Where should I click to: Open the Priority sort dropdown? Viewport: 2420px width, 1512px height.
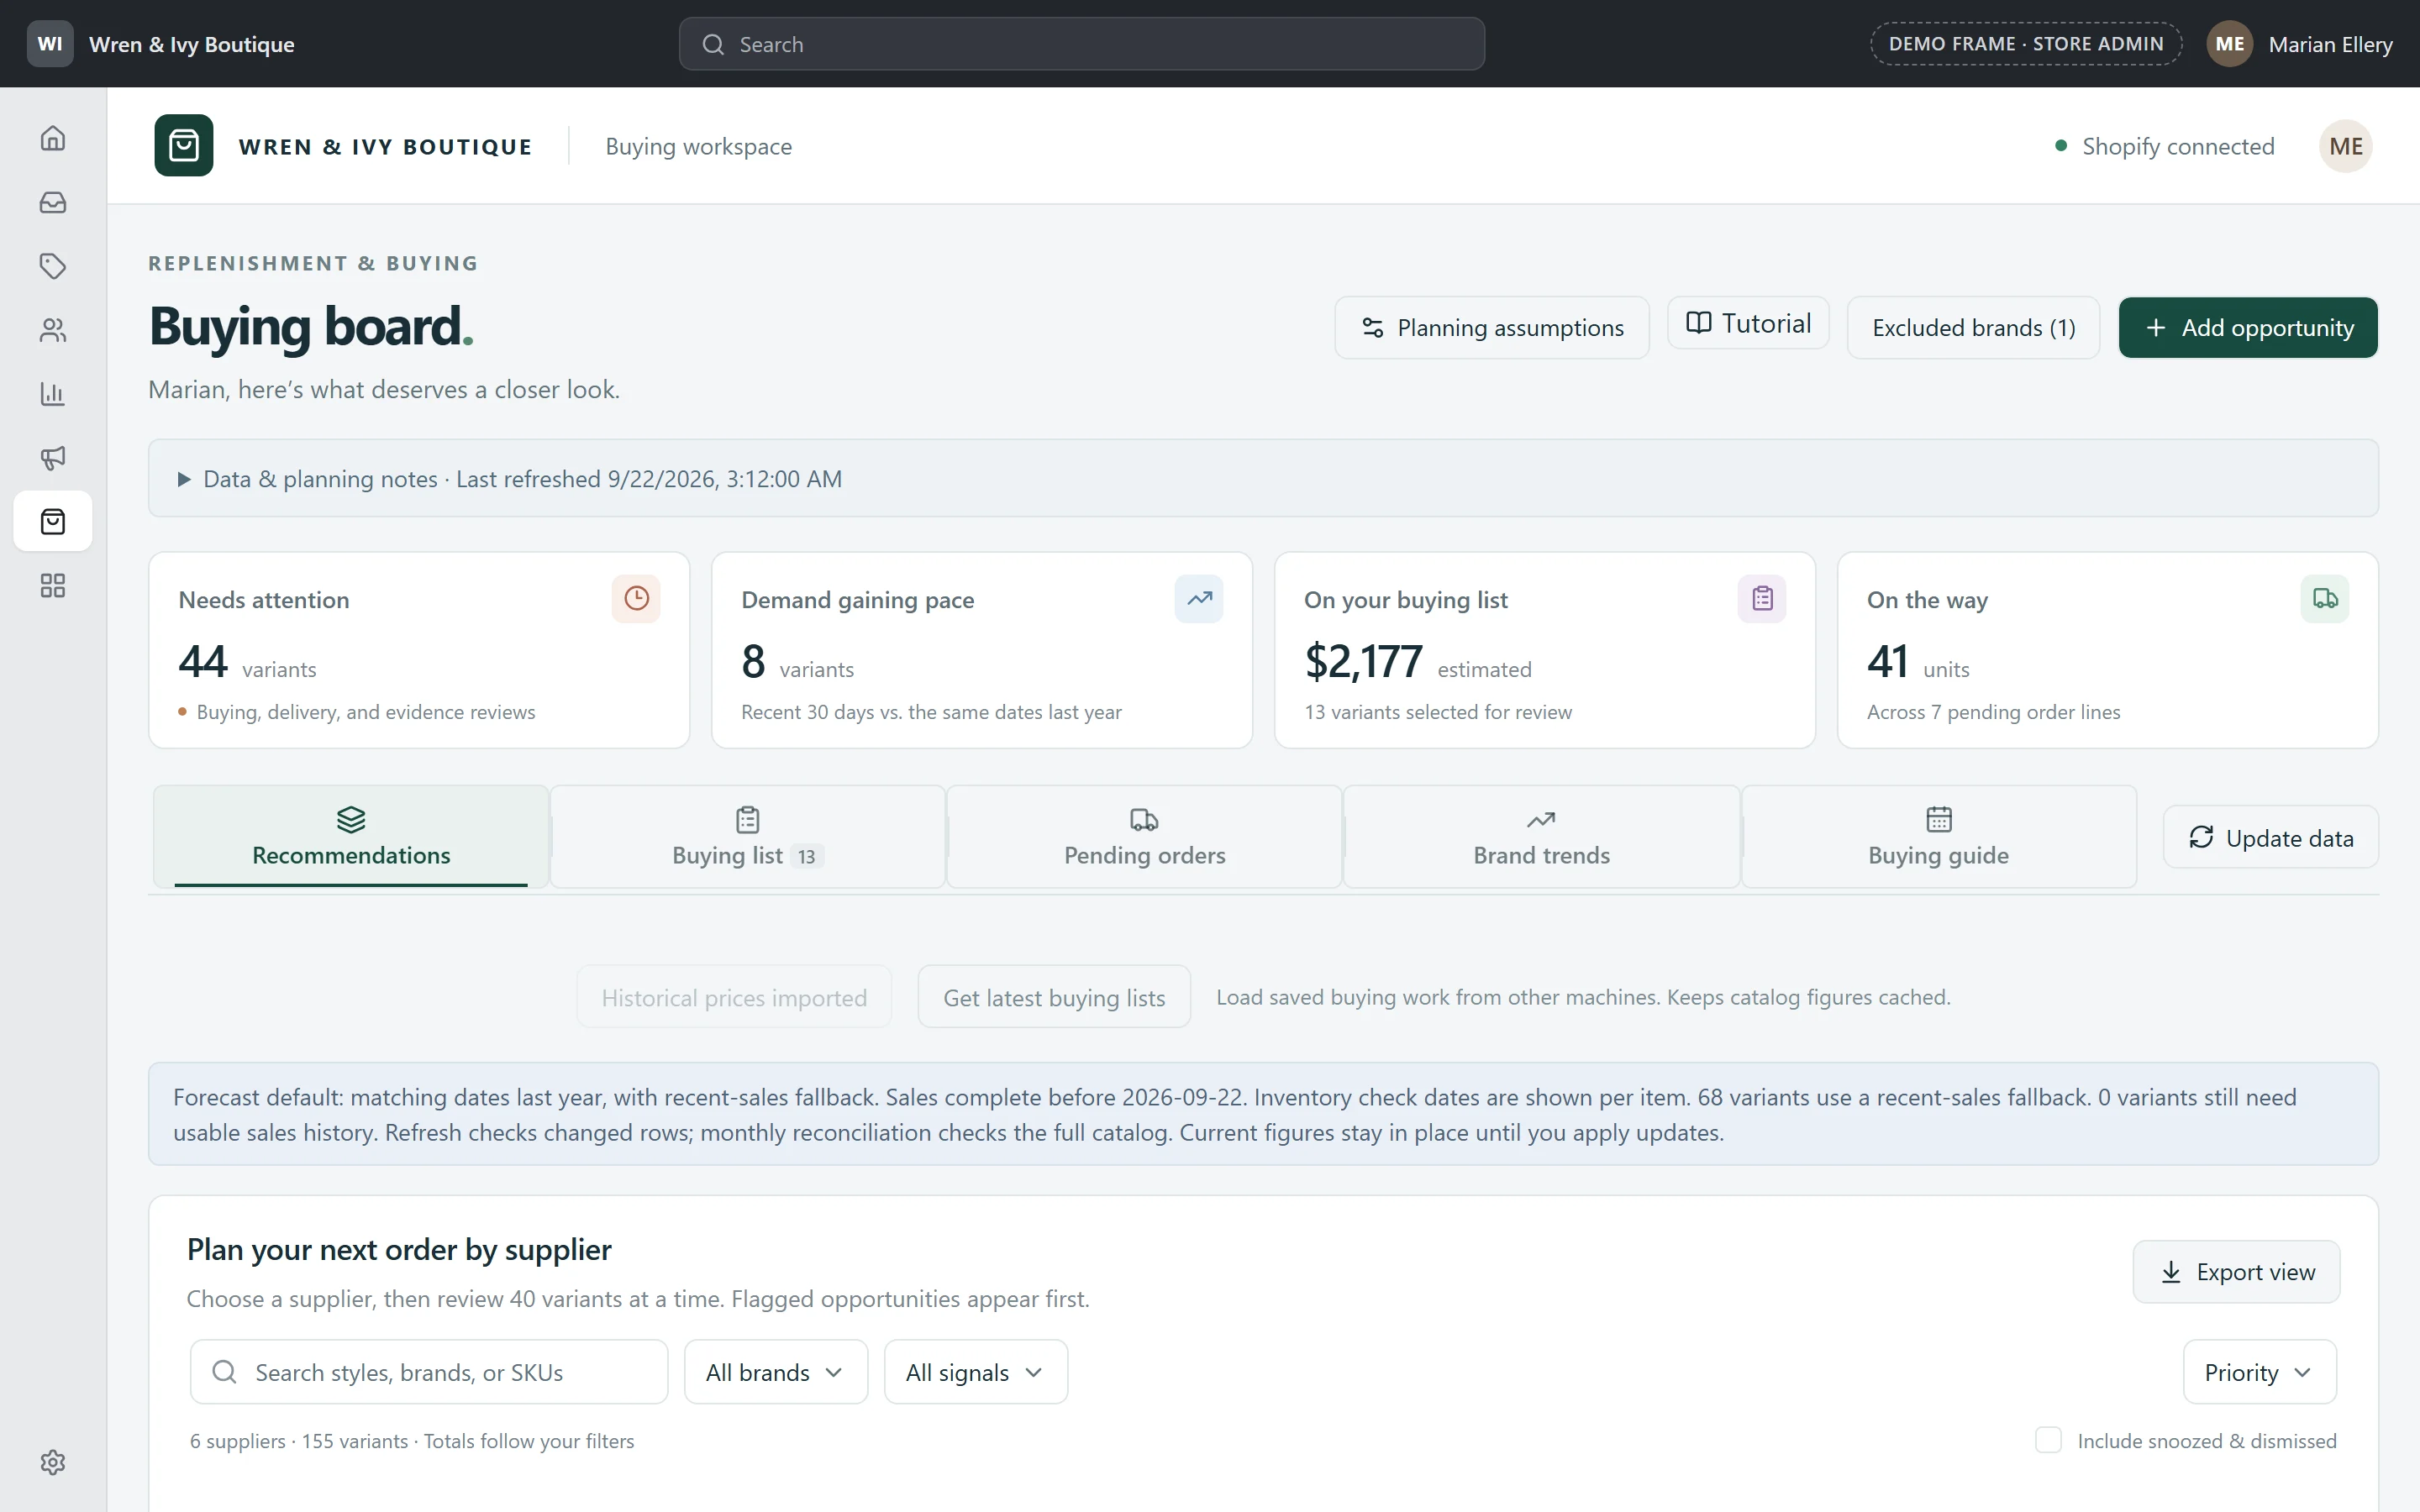2260,1372
